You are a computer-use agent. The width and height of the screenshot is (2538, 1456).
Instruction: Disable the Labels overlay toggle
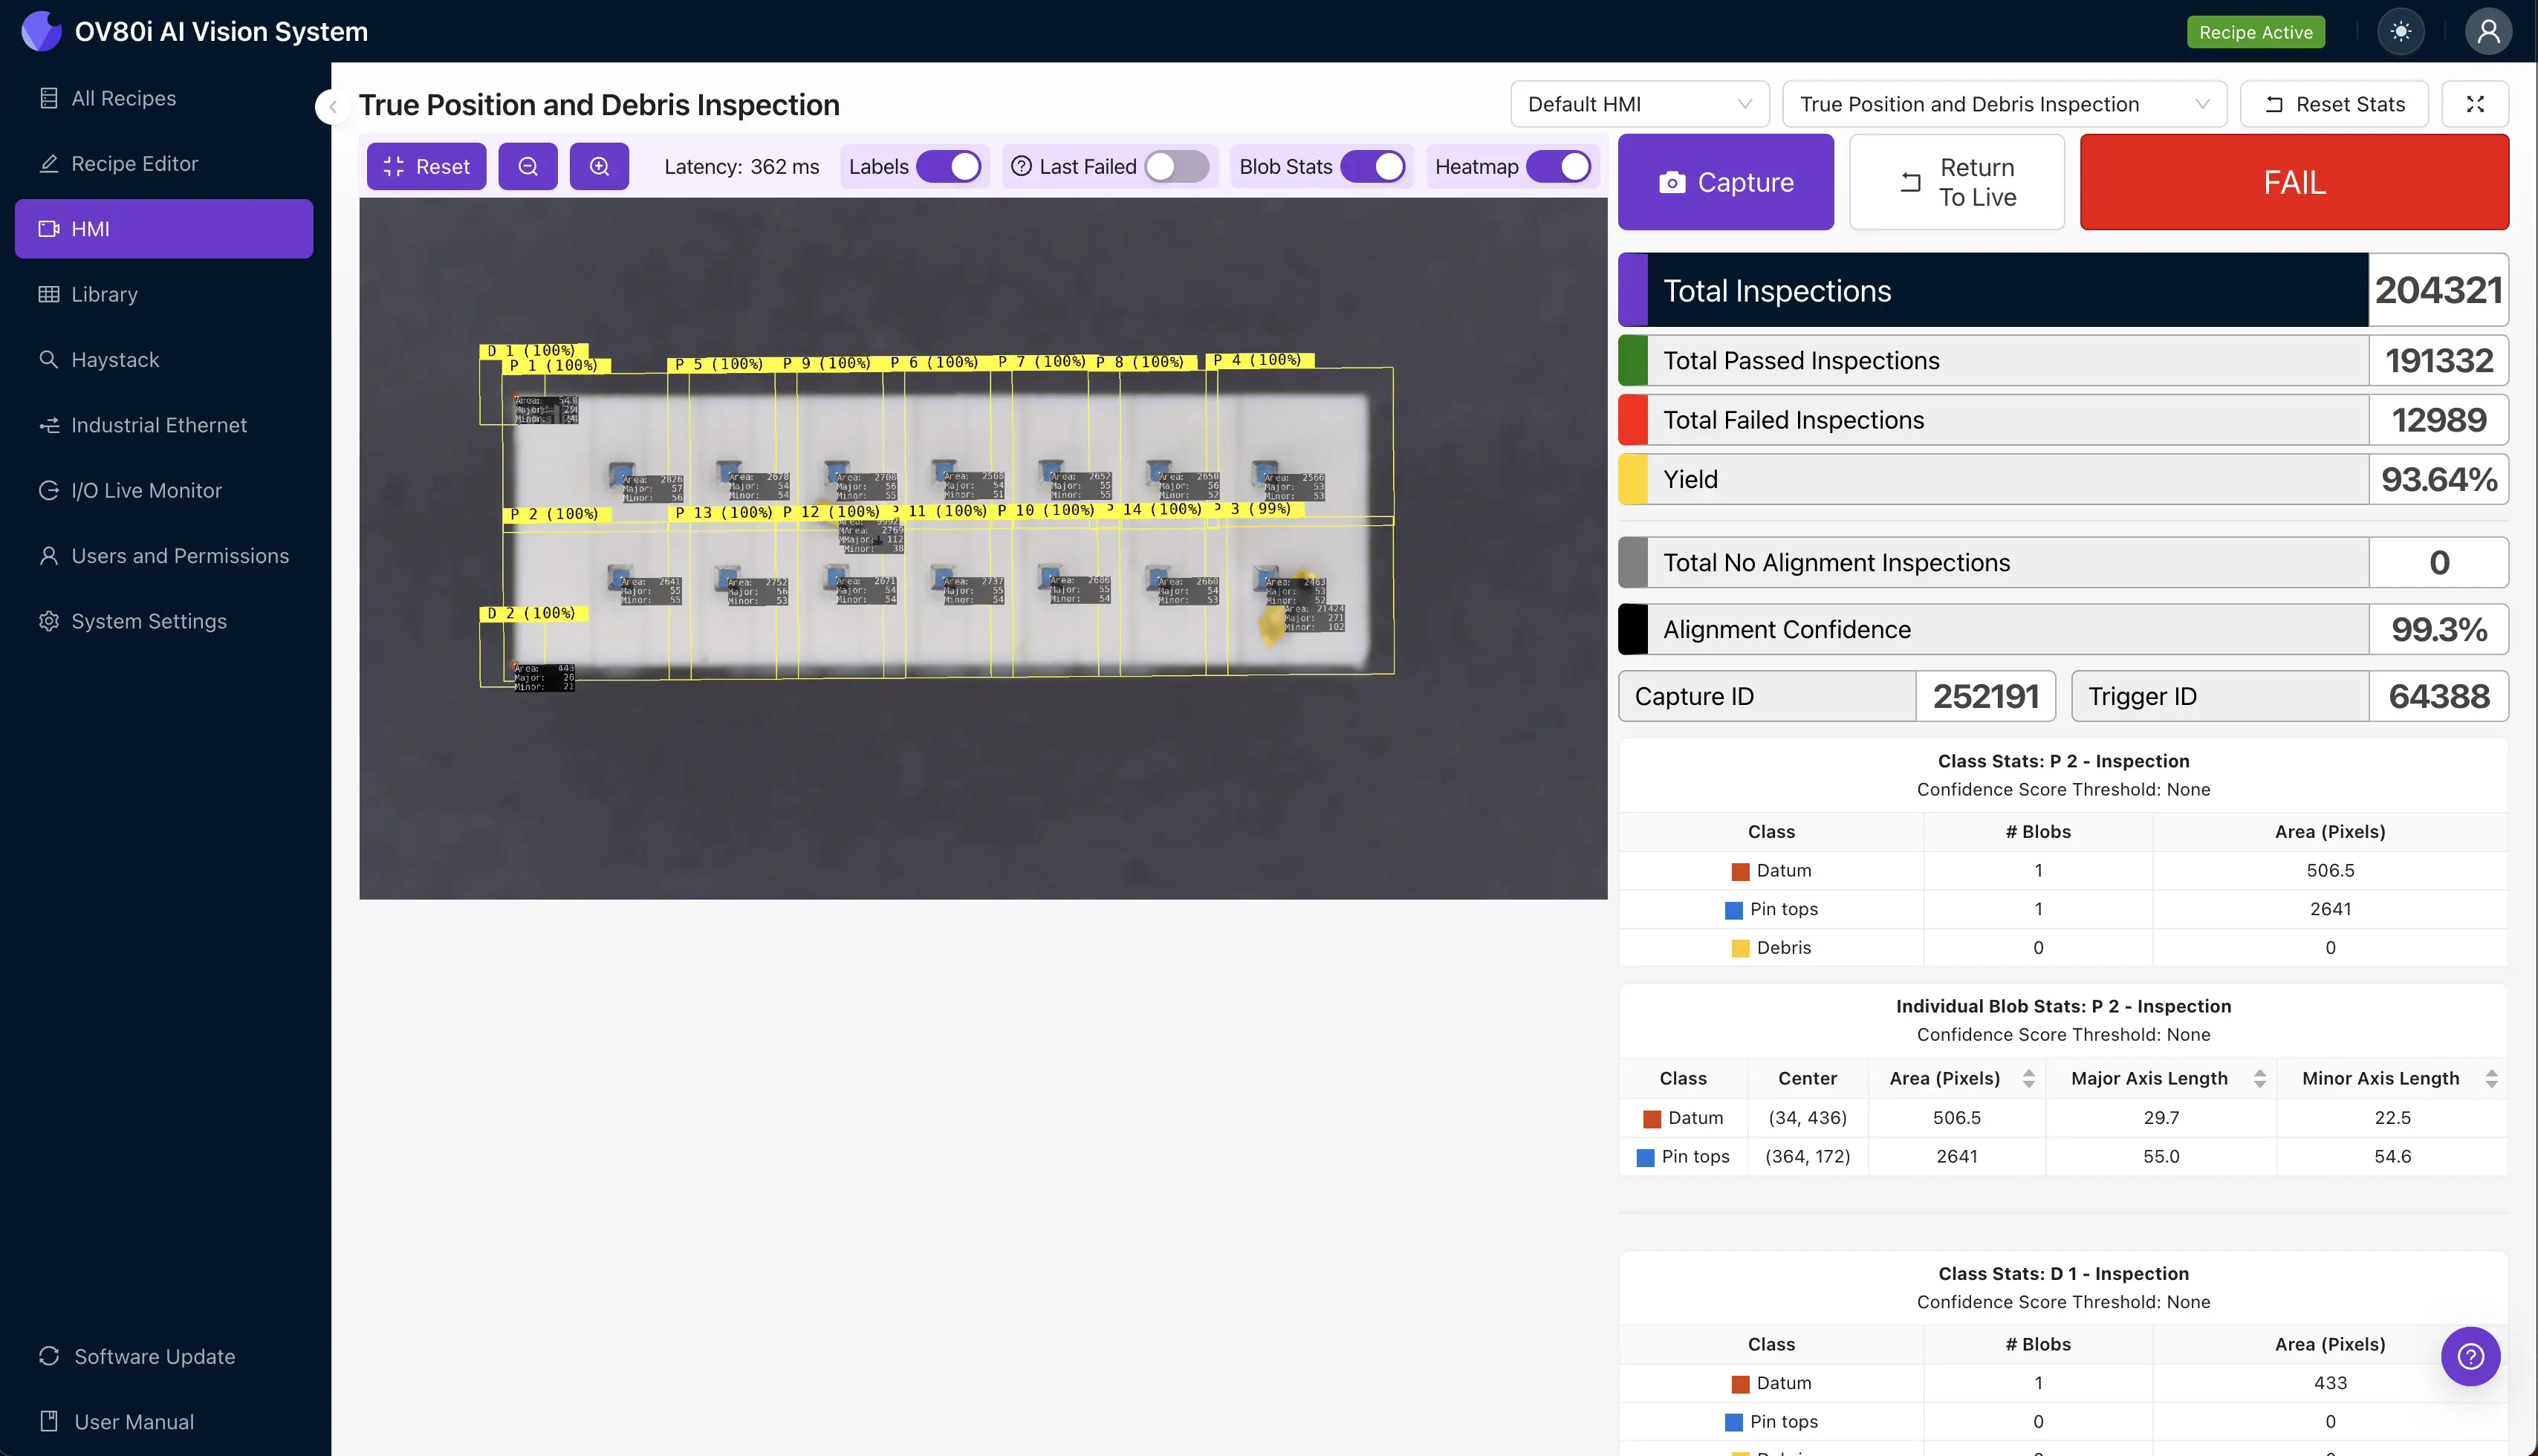tap(952, 166)
